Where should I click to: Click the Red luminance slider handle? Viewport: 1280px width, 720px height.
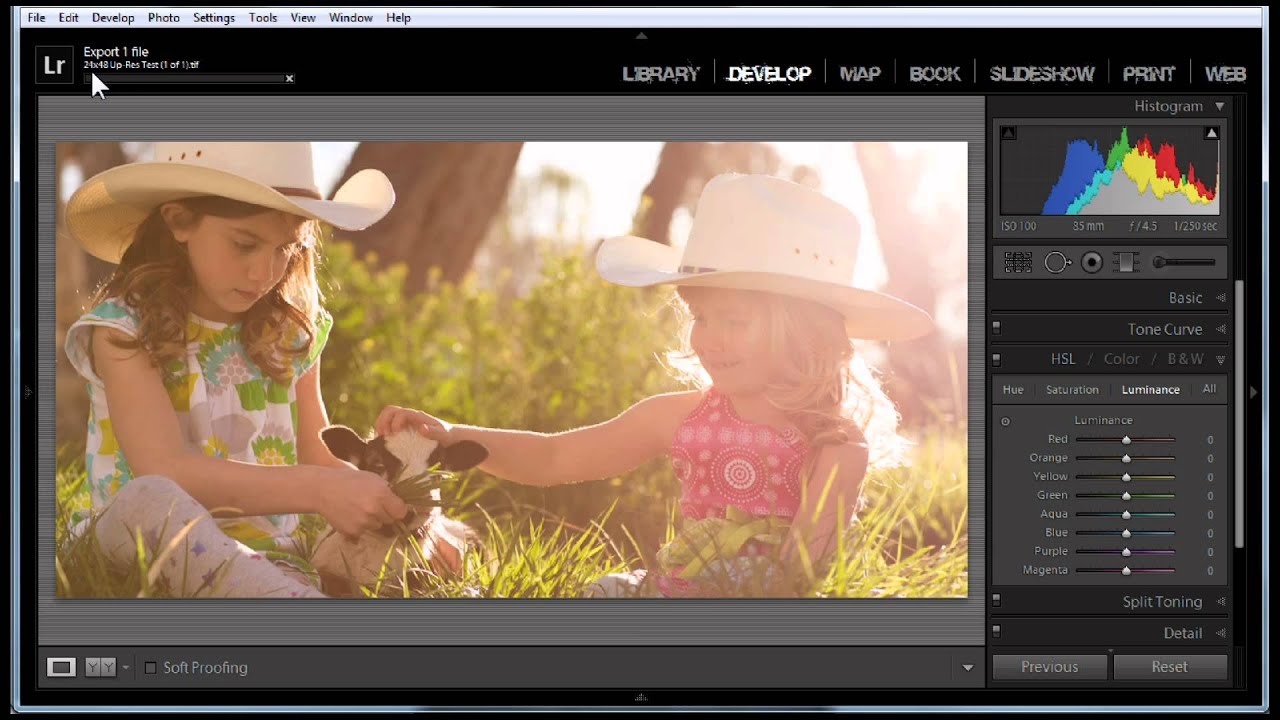pyautogui.click(x=1126, y=440)
